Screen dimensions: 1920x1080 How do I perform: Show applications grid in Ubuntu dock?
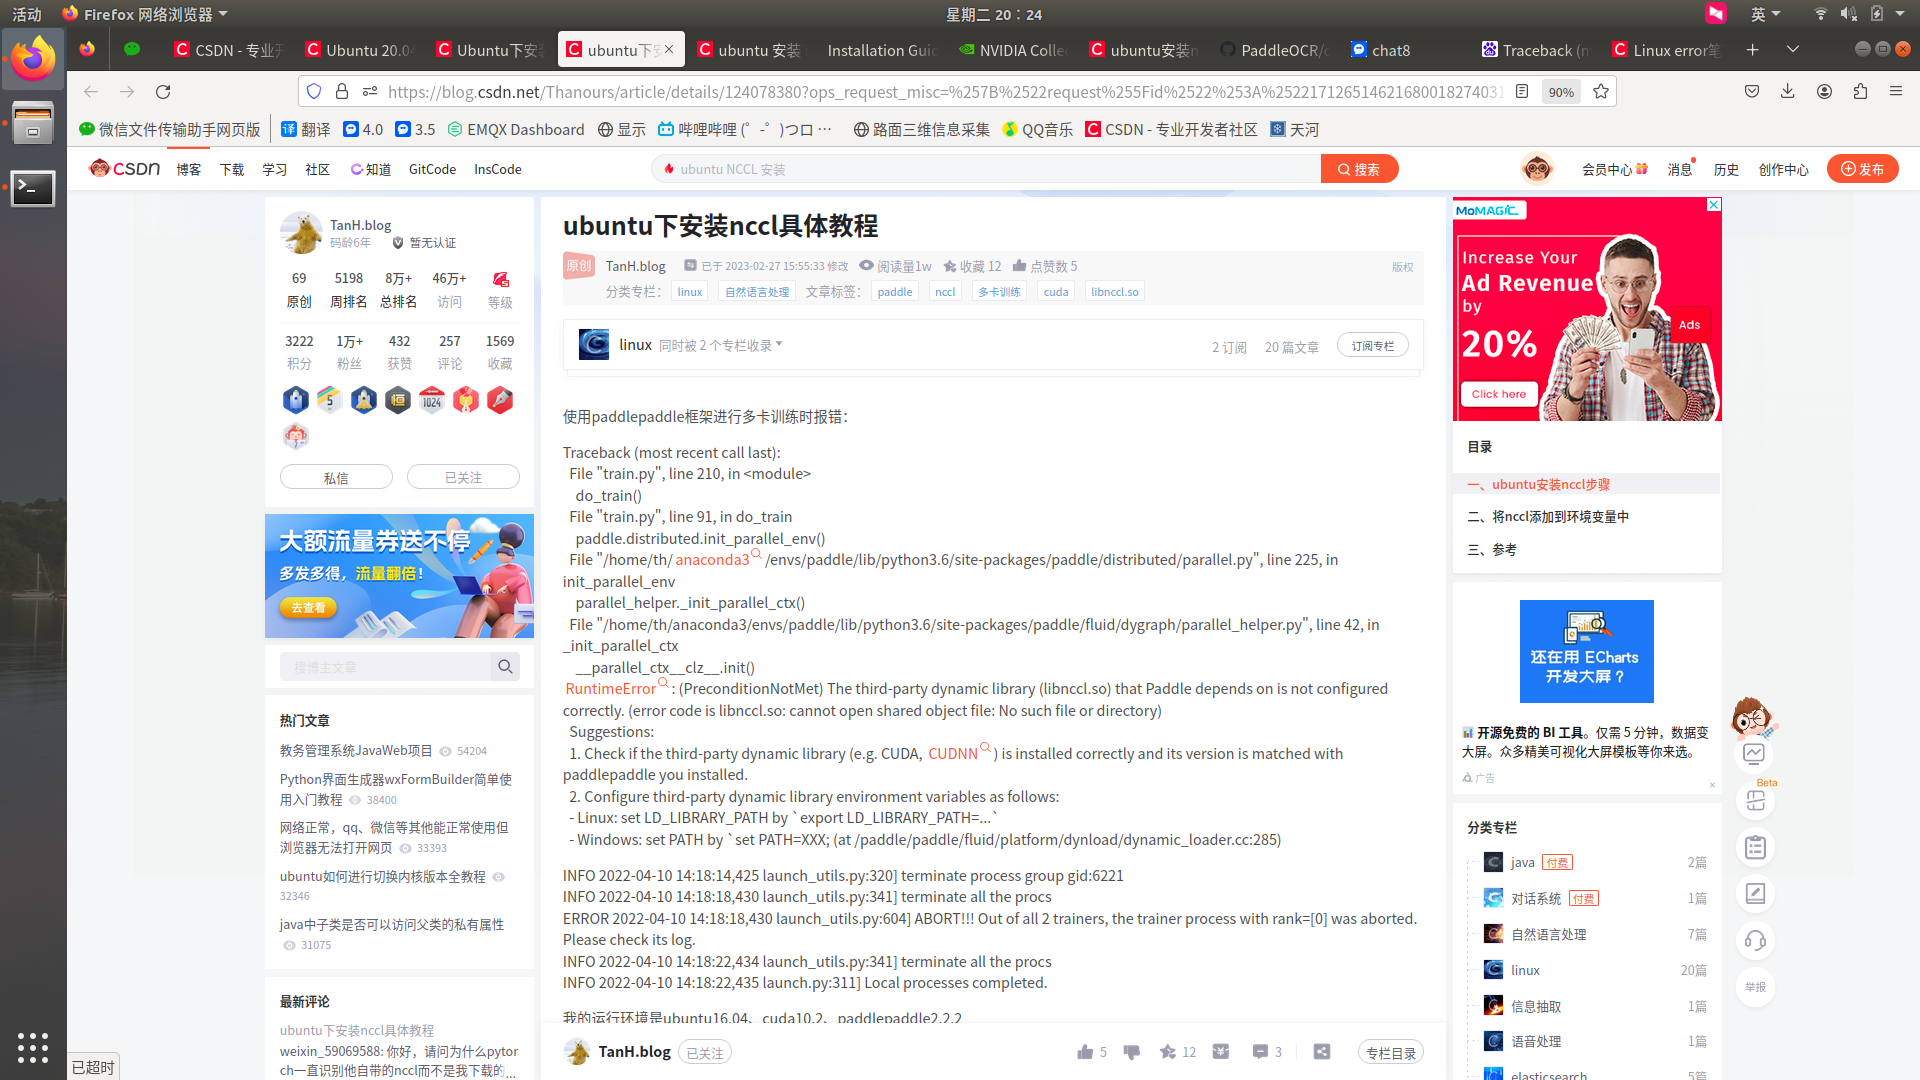(33, 1047)
